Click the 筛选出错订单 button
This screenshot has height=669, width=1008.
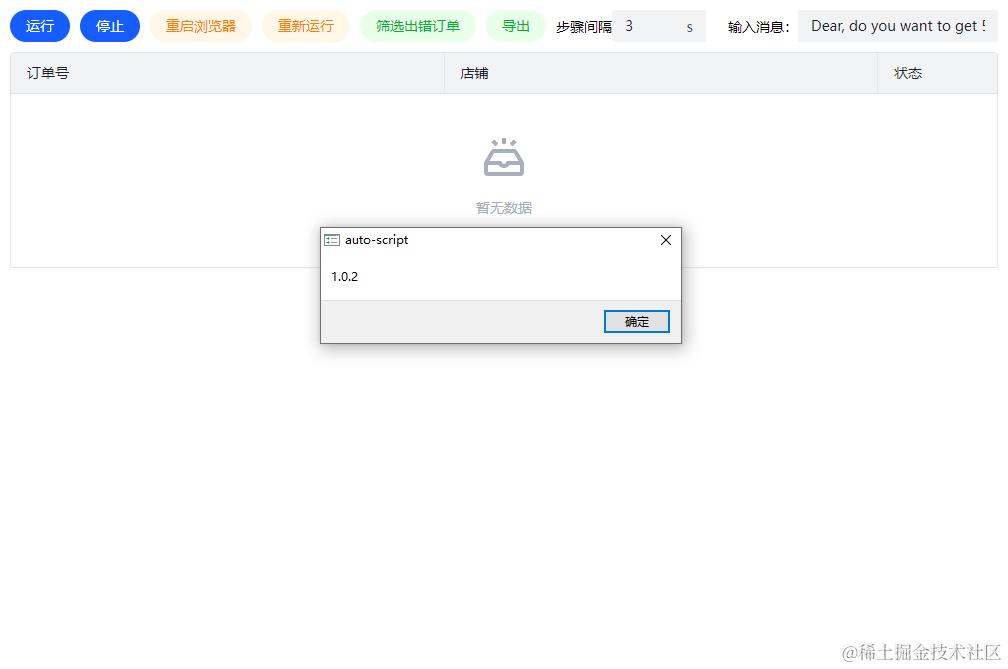click(418, 26)
